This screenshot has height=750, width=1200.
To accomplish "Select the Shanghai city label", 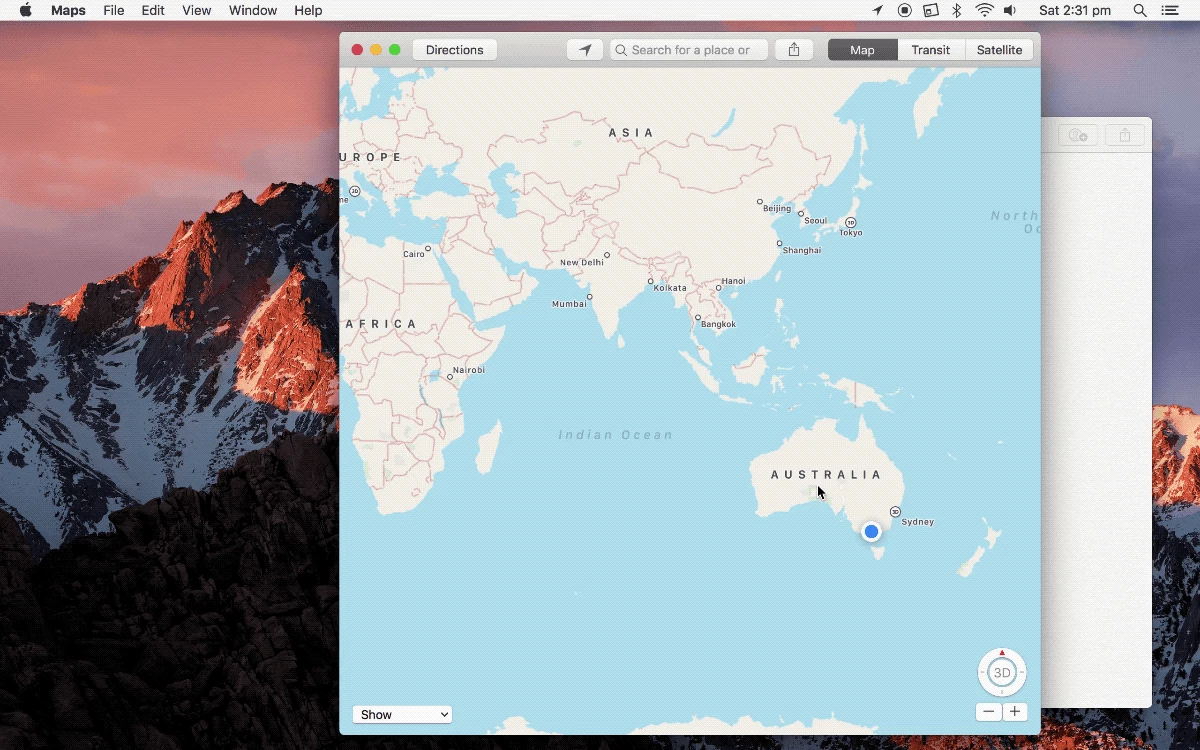I will coord(802,250).
